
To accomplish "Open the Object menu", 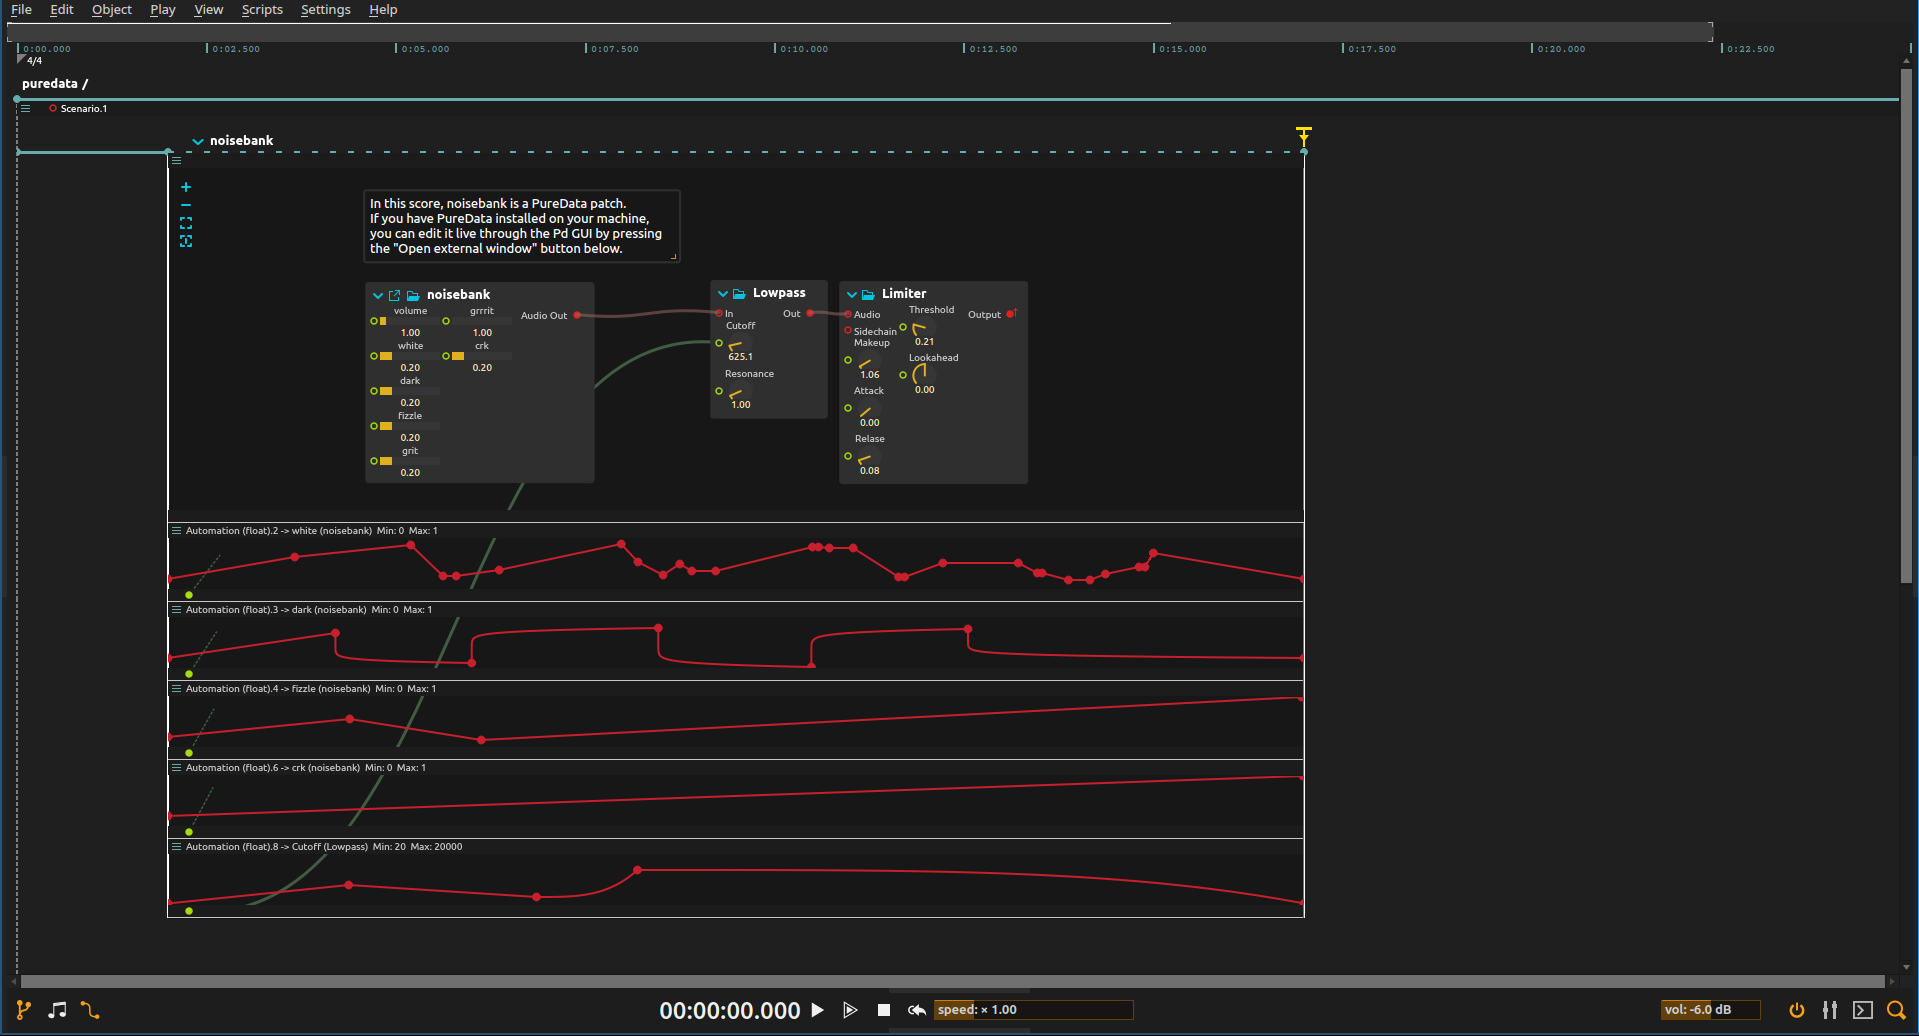I will (x=110, y=10).
